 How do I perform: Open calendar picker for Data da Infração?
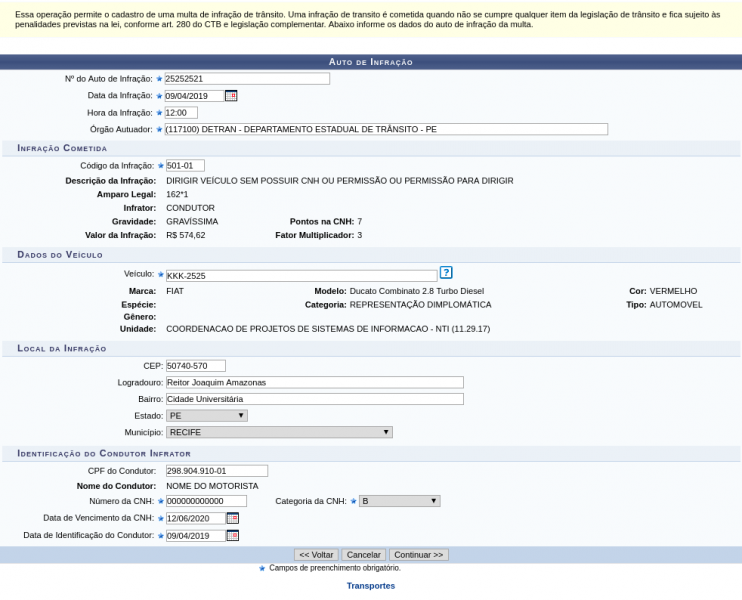[231, 96]
